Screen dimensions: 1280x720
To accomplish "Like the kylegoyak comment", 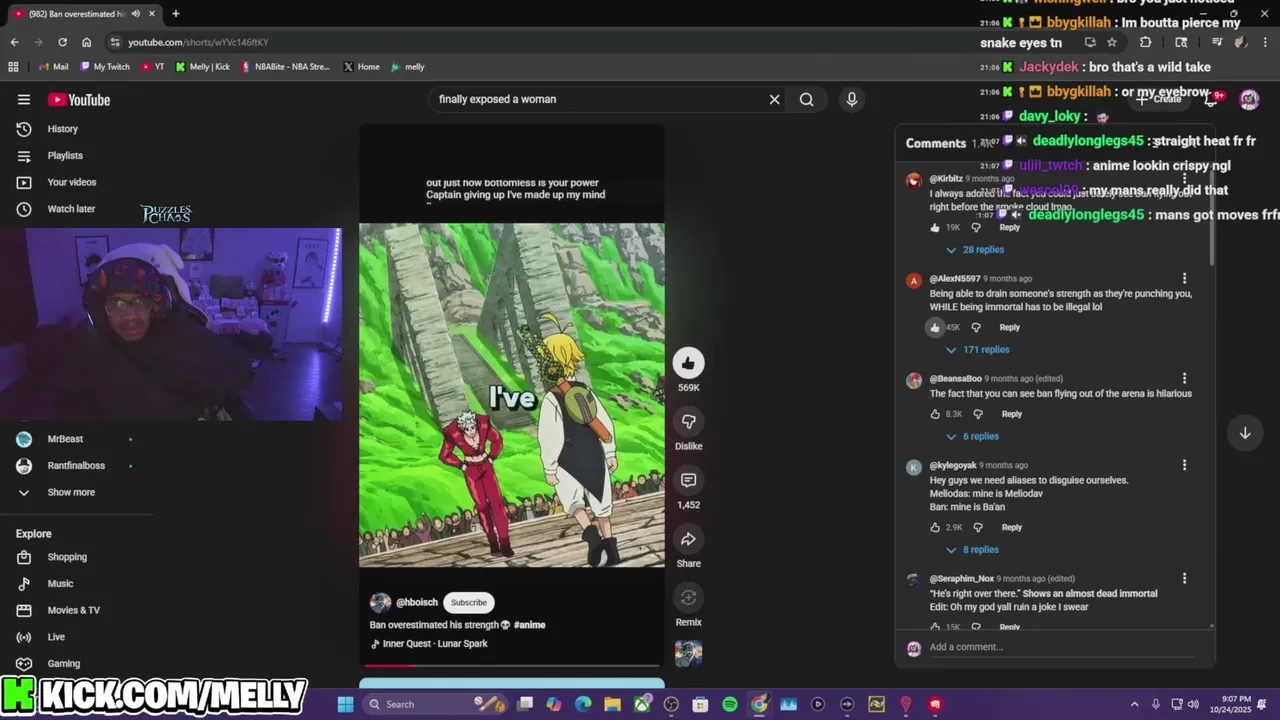I will (x=935, y=527).
